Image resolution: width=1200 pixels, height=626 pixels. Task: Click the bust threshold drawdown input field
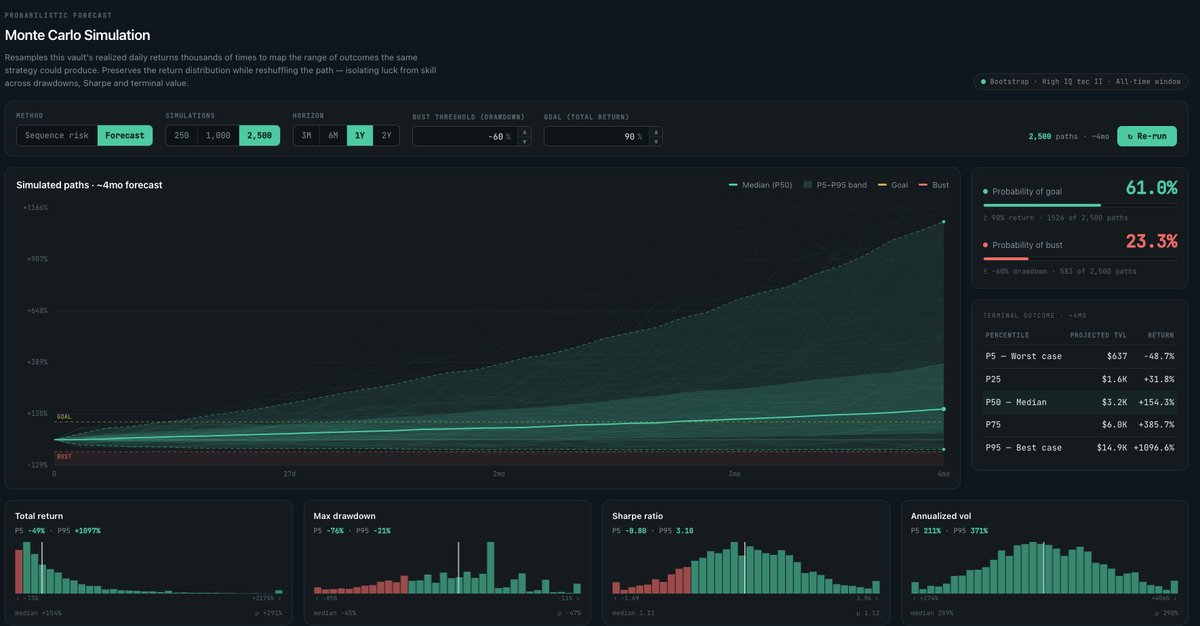click(464, 136)
